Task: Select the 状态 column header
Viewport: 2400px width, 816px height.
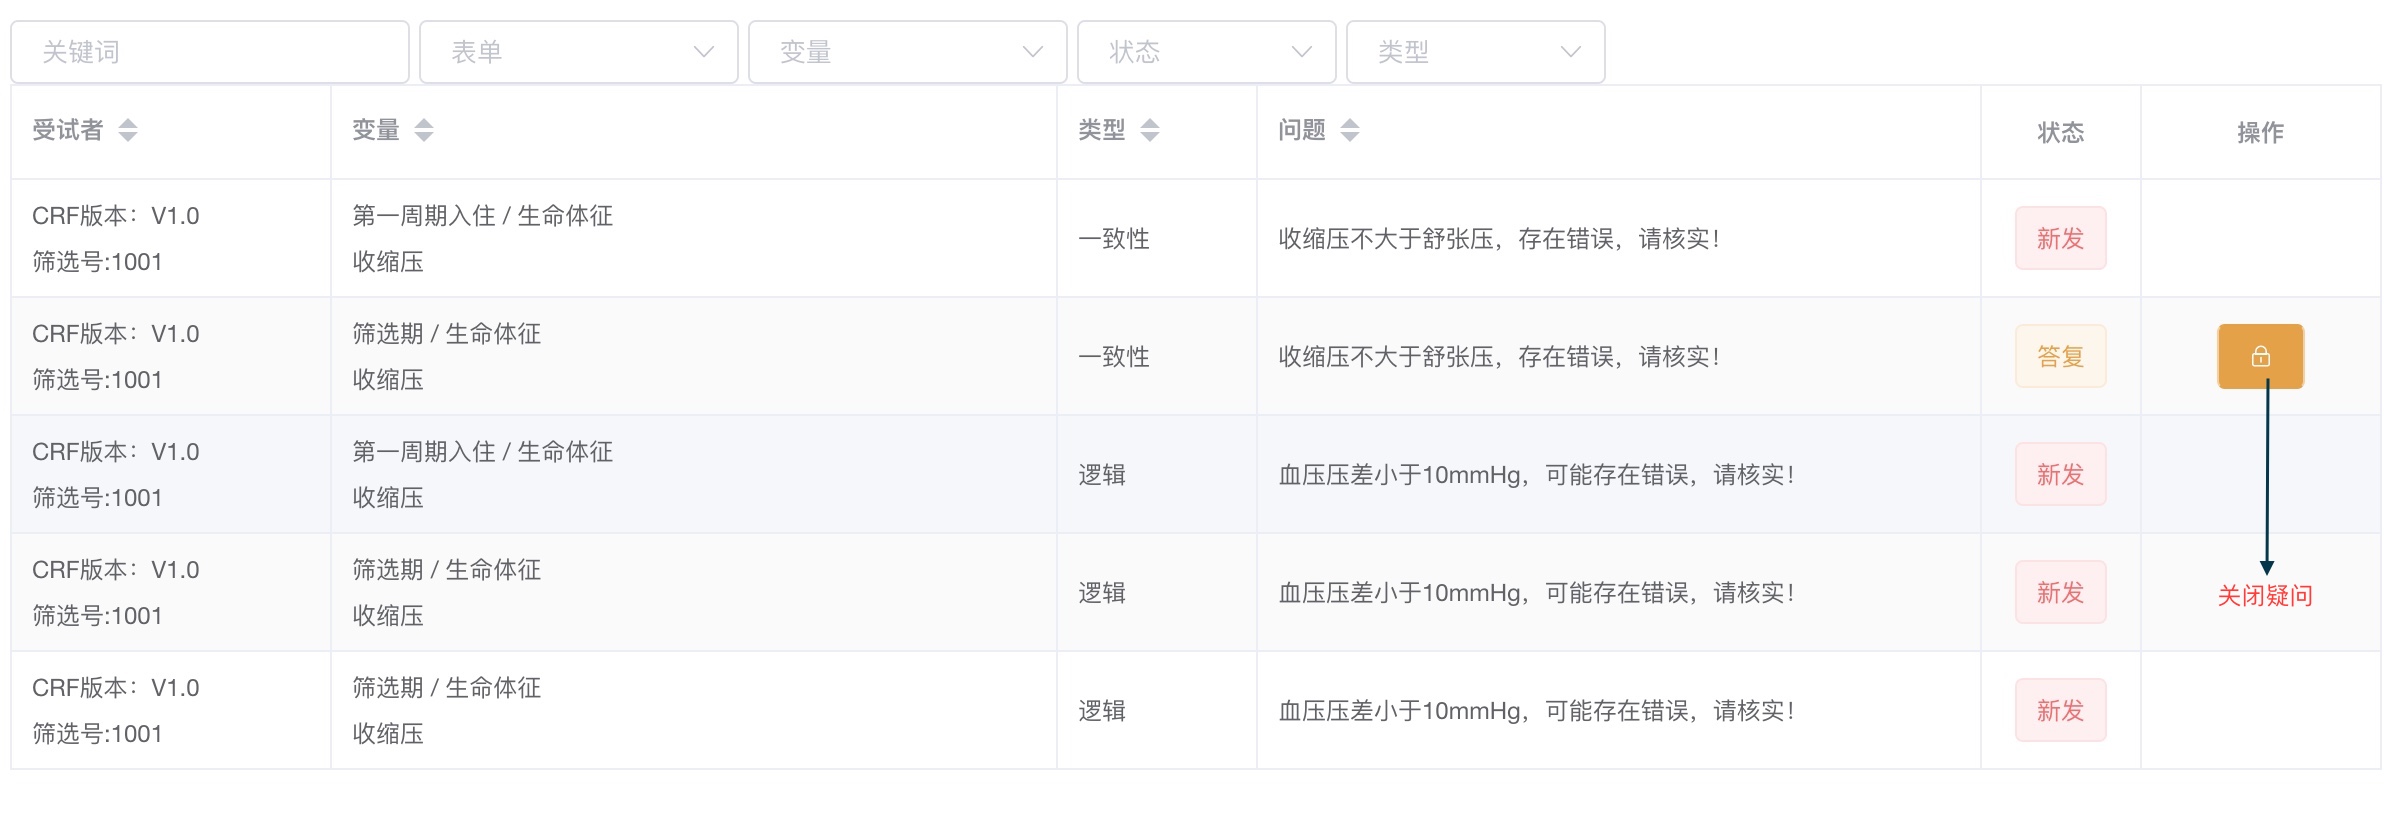Action: pyautogui.click(x=2061, y=132)
